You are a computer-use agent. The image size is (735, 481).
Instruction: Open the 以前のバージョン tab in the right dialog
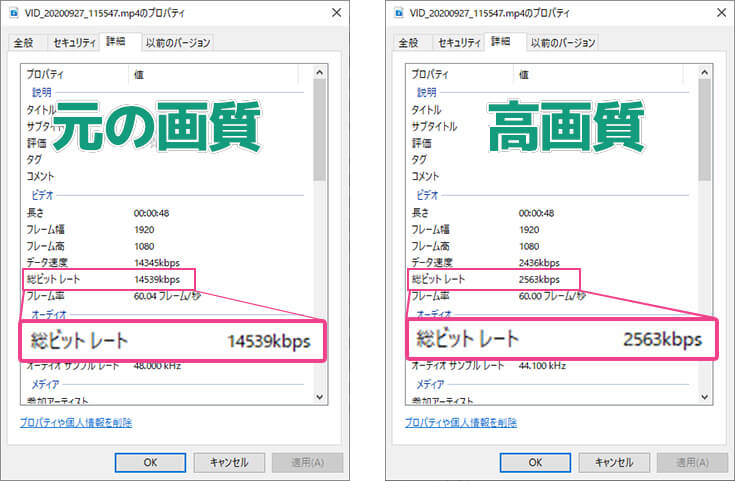tap(563, 43)
